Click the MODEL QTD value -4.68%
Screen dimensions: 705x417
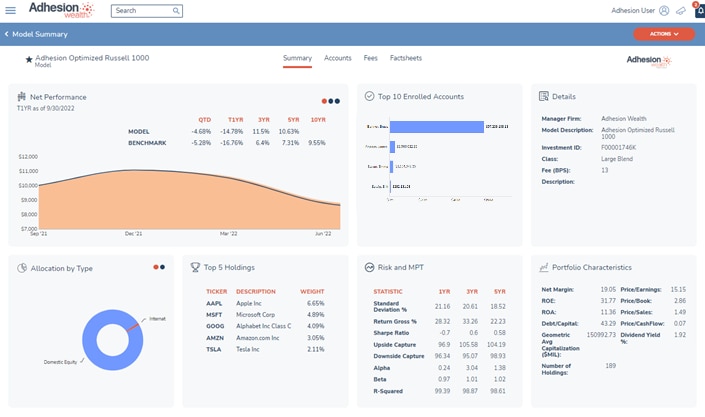coord(201,131)
